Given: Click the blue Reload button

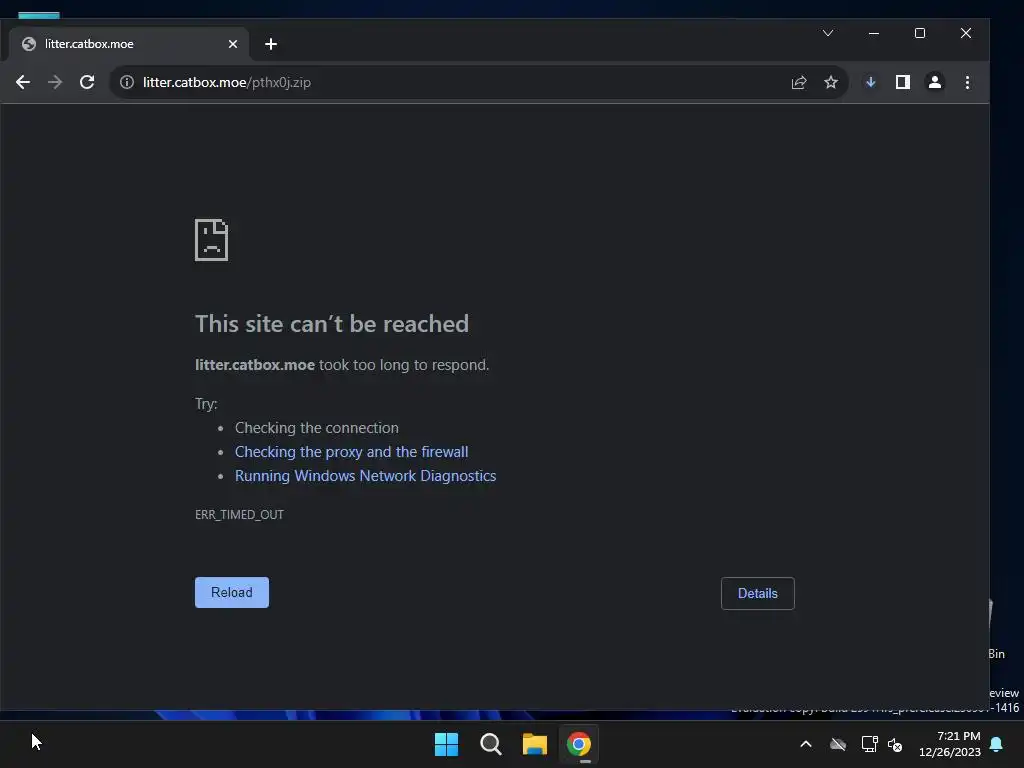Looking at the screenshot, I should (x=232, y=592).
